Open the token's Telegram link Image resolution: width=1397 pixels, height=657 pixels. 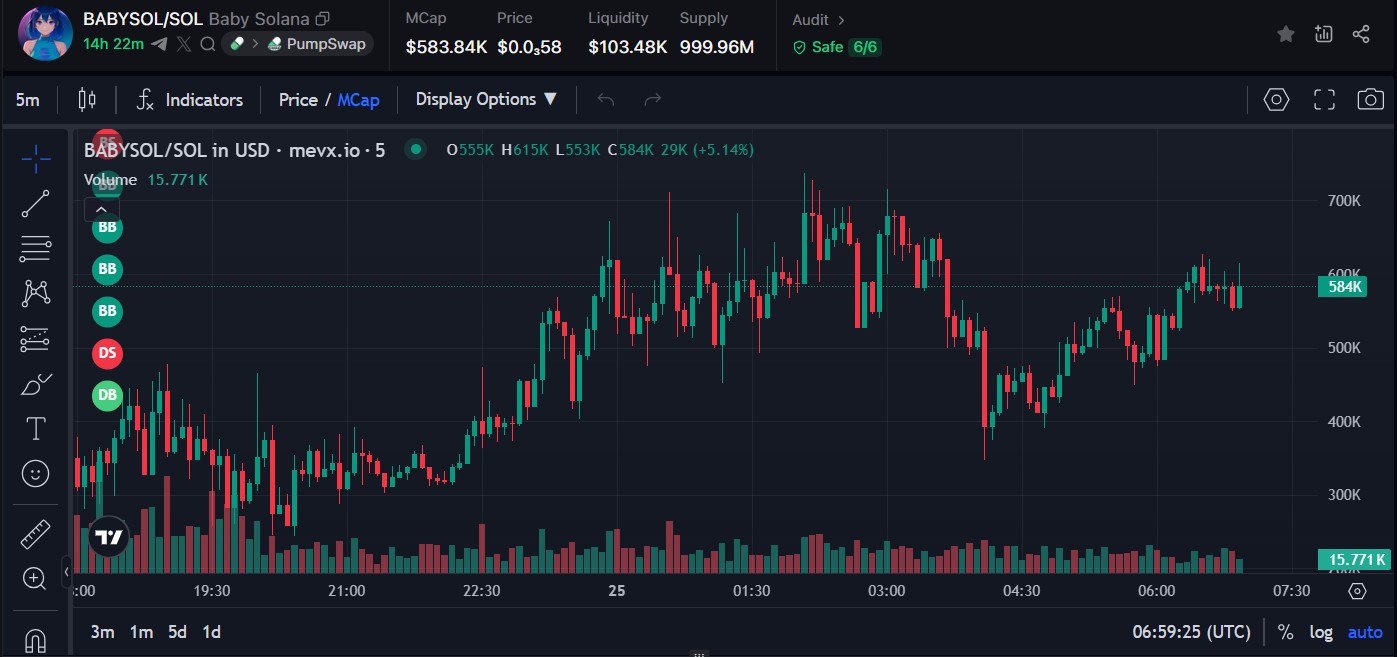tap(161, 44)
